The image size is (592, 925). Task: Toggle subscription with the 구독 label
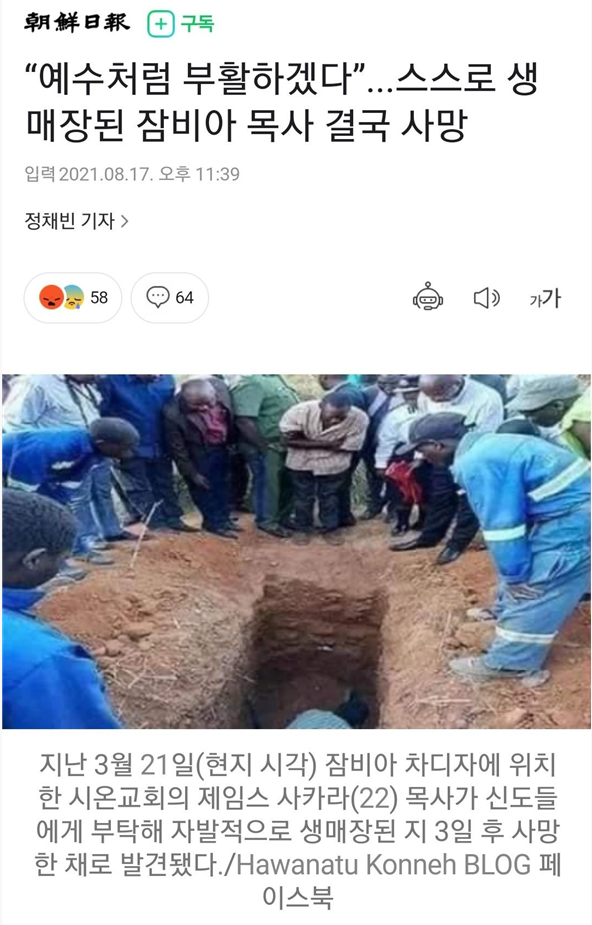coord(197,24)
